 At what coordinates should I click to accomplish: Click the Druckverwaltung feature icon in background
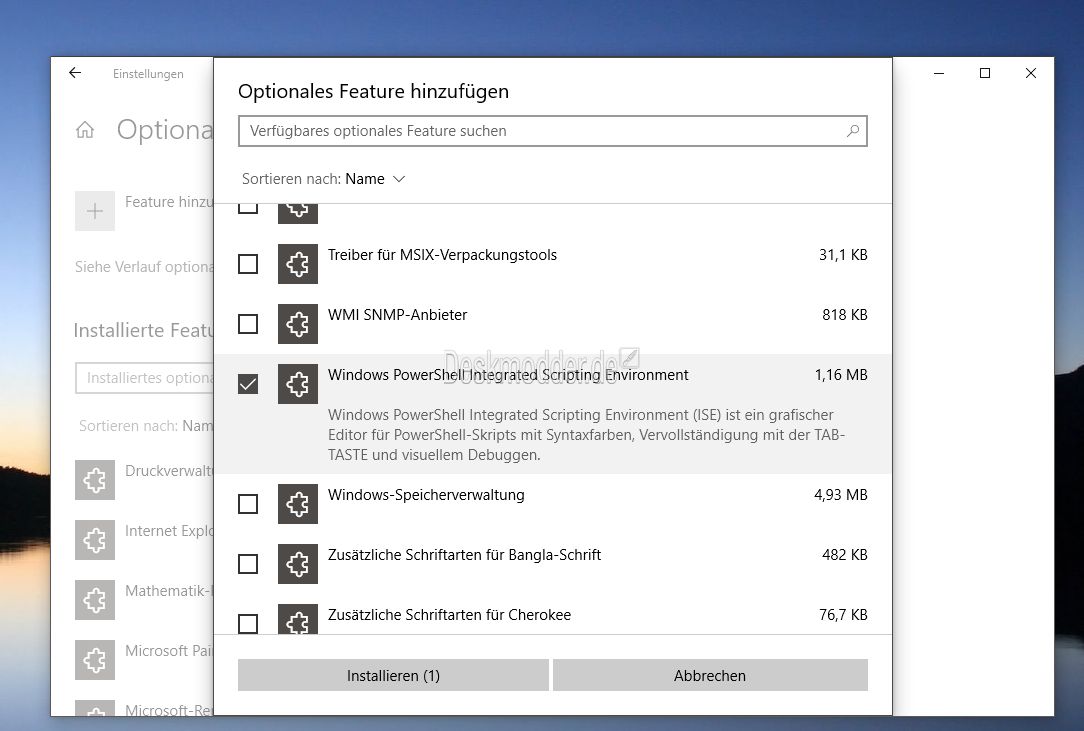95,480
